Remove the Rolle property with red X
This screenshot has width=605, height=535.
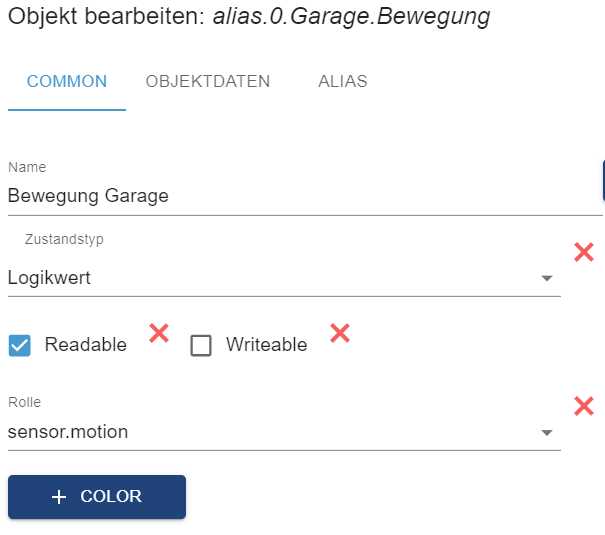click(584, 406)
